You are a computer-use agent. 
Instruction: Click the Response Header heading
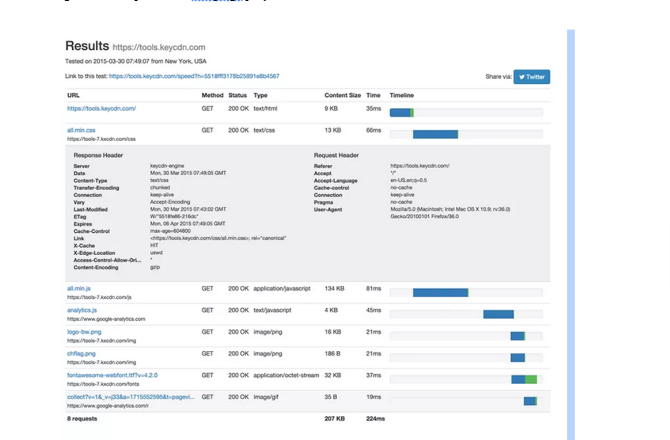point(98,155)
